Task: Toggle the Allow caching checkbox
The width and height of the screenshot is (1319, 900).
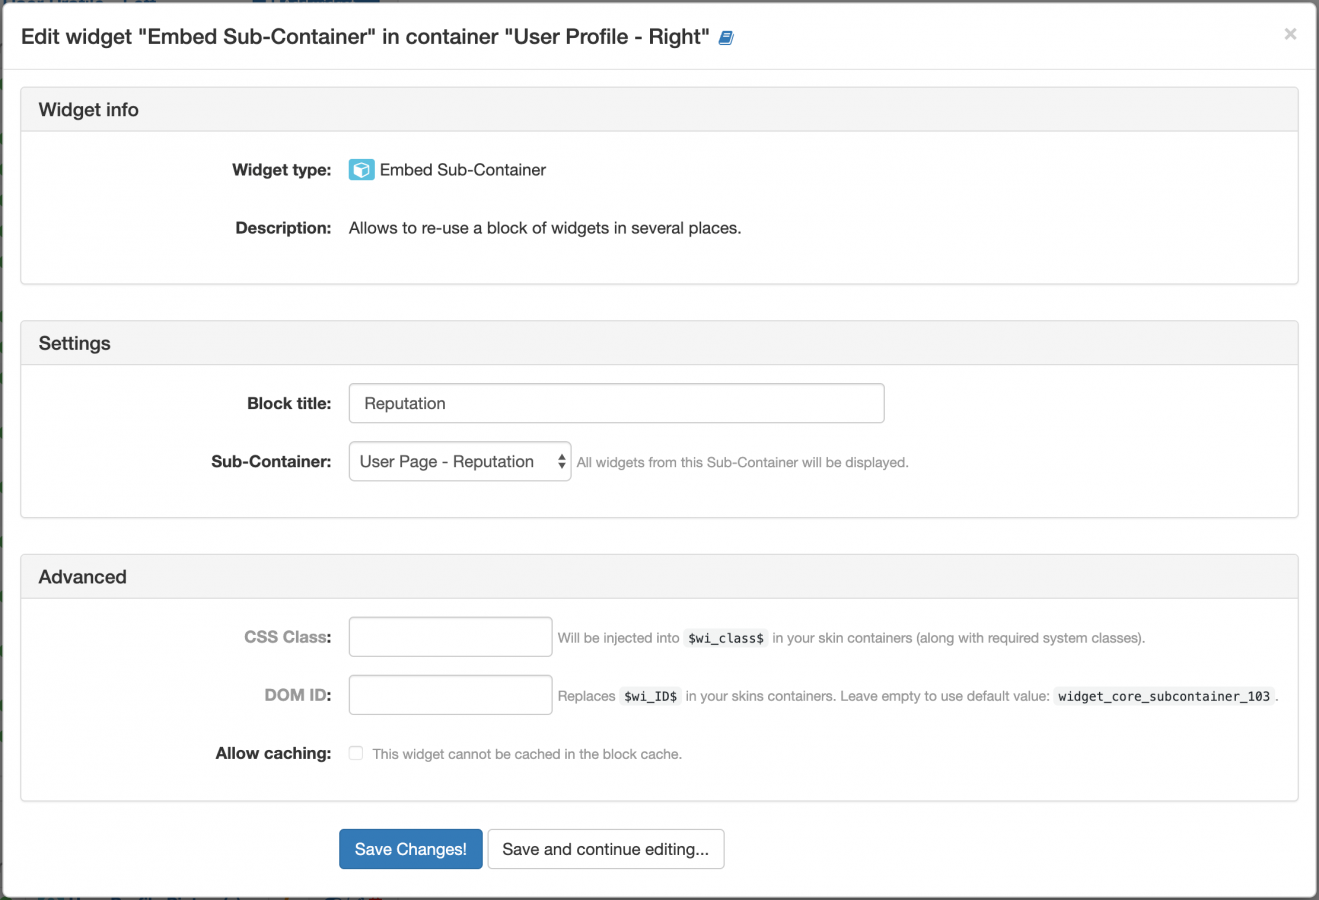Action: (356, 753)
